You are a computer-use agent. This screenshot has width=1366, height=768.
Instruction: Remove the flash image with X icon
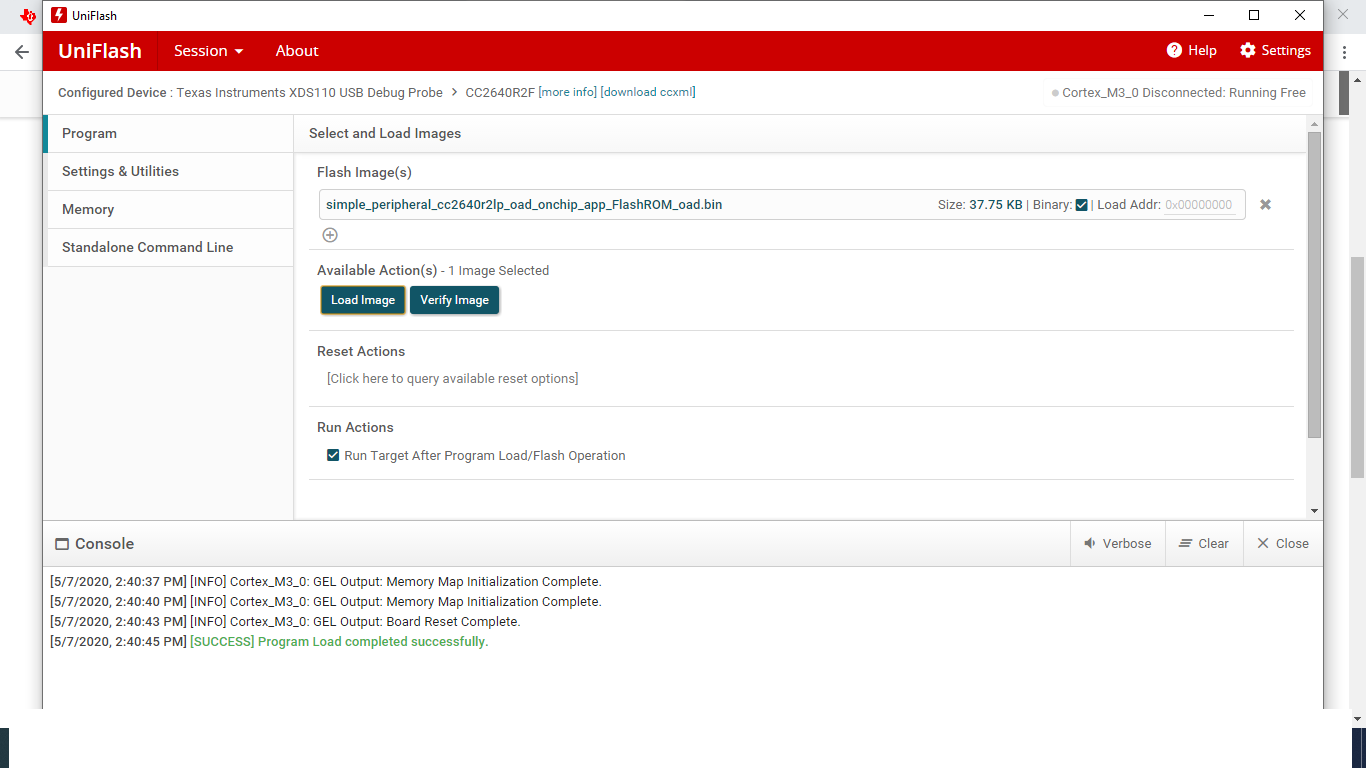(1265, 204)
